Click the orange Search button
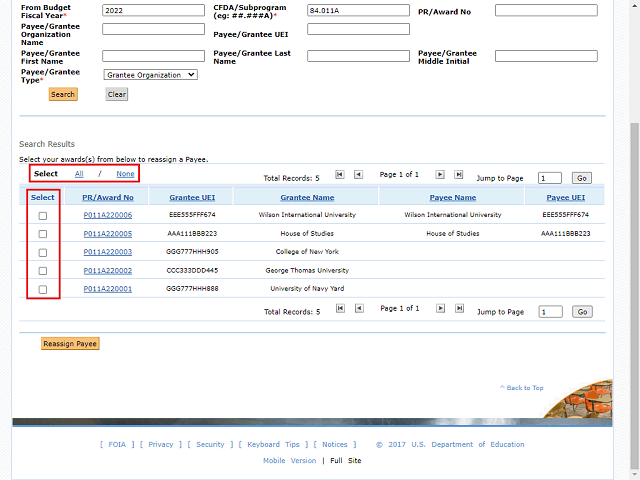 (x=63, y=94)
